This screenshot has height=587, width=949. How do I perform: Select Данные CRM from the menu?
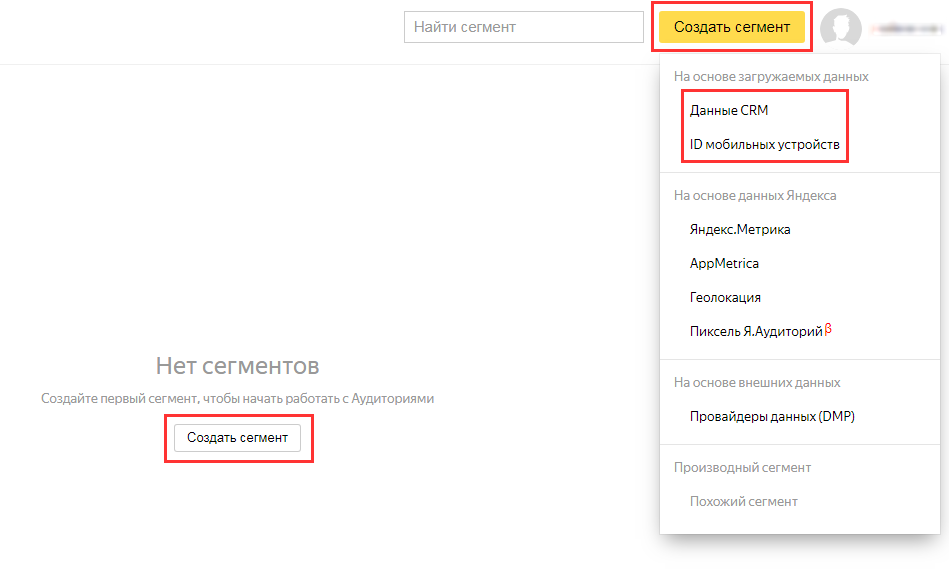[x=729, y=110]
